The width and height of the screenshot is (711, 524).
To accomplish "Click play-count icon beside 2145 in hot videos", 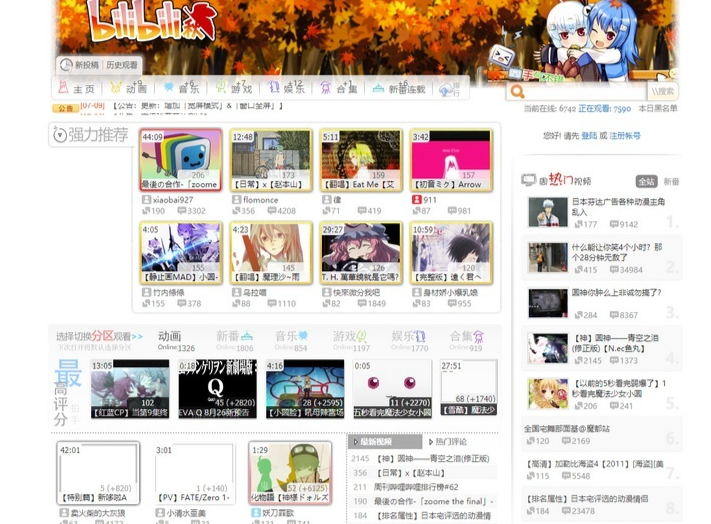I will click(579, 360).
